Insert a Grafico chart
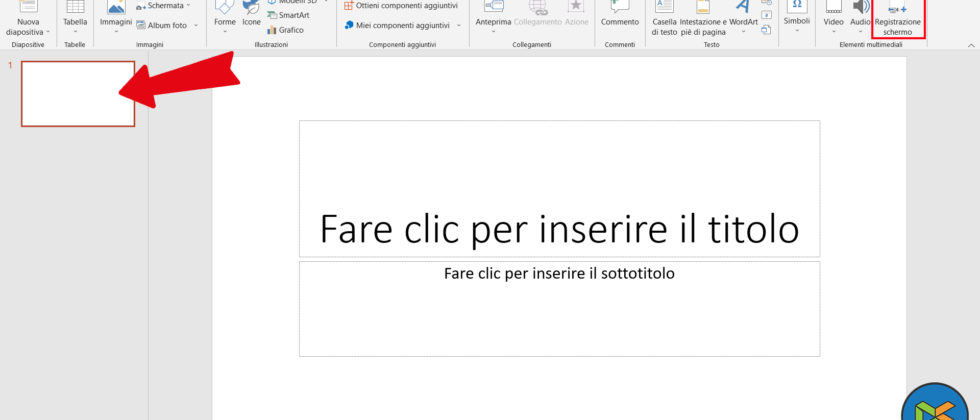The image size is (980, 420). [284, 30]
